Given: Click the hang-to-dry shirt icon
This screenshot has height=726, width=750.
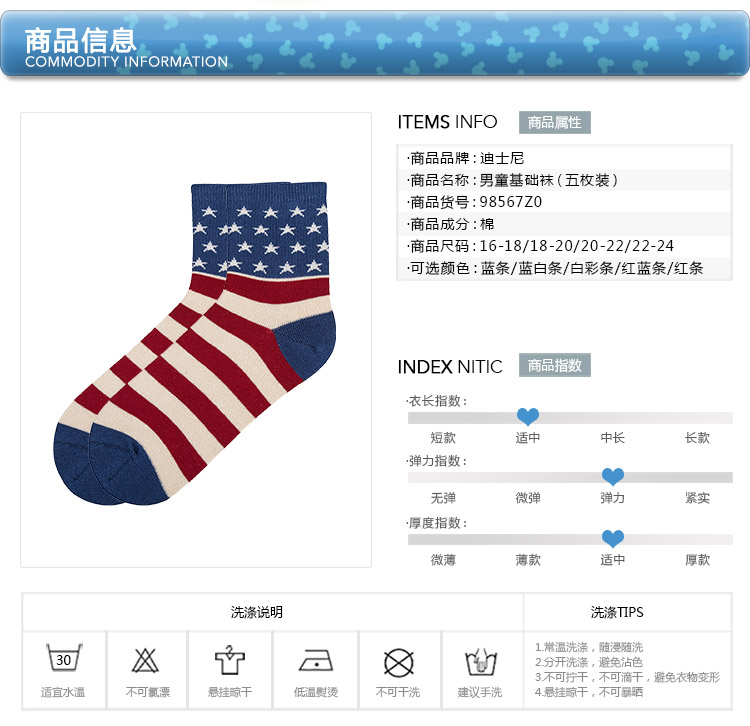Looking at the screenshot, I should pyautogui.click(x=230, y=660).
